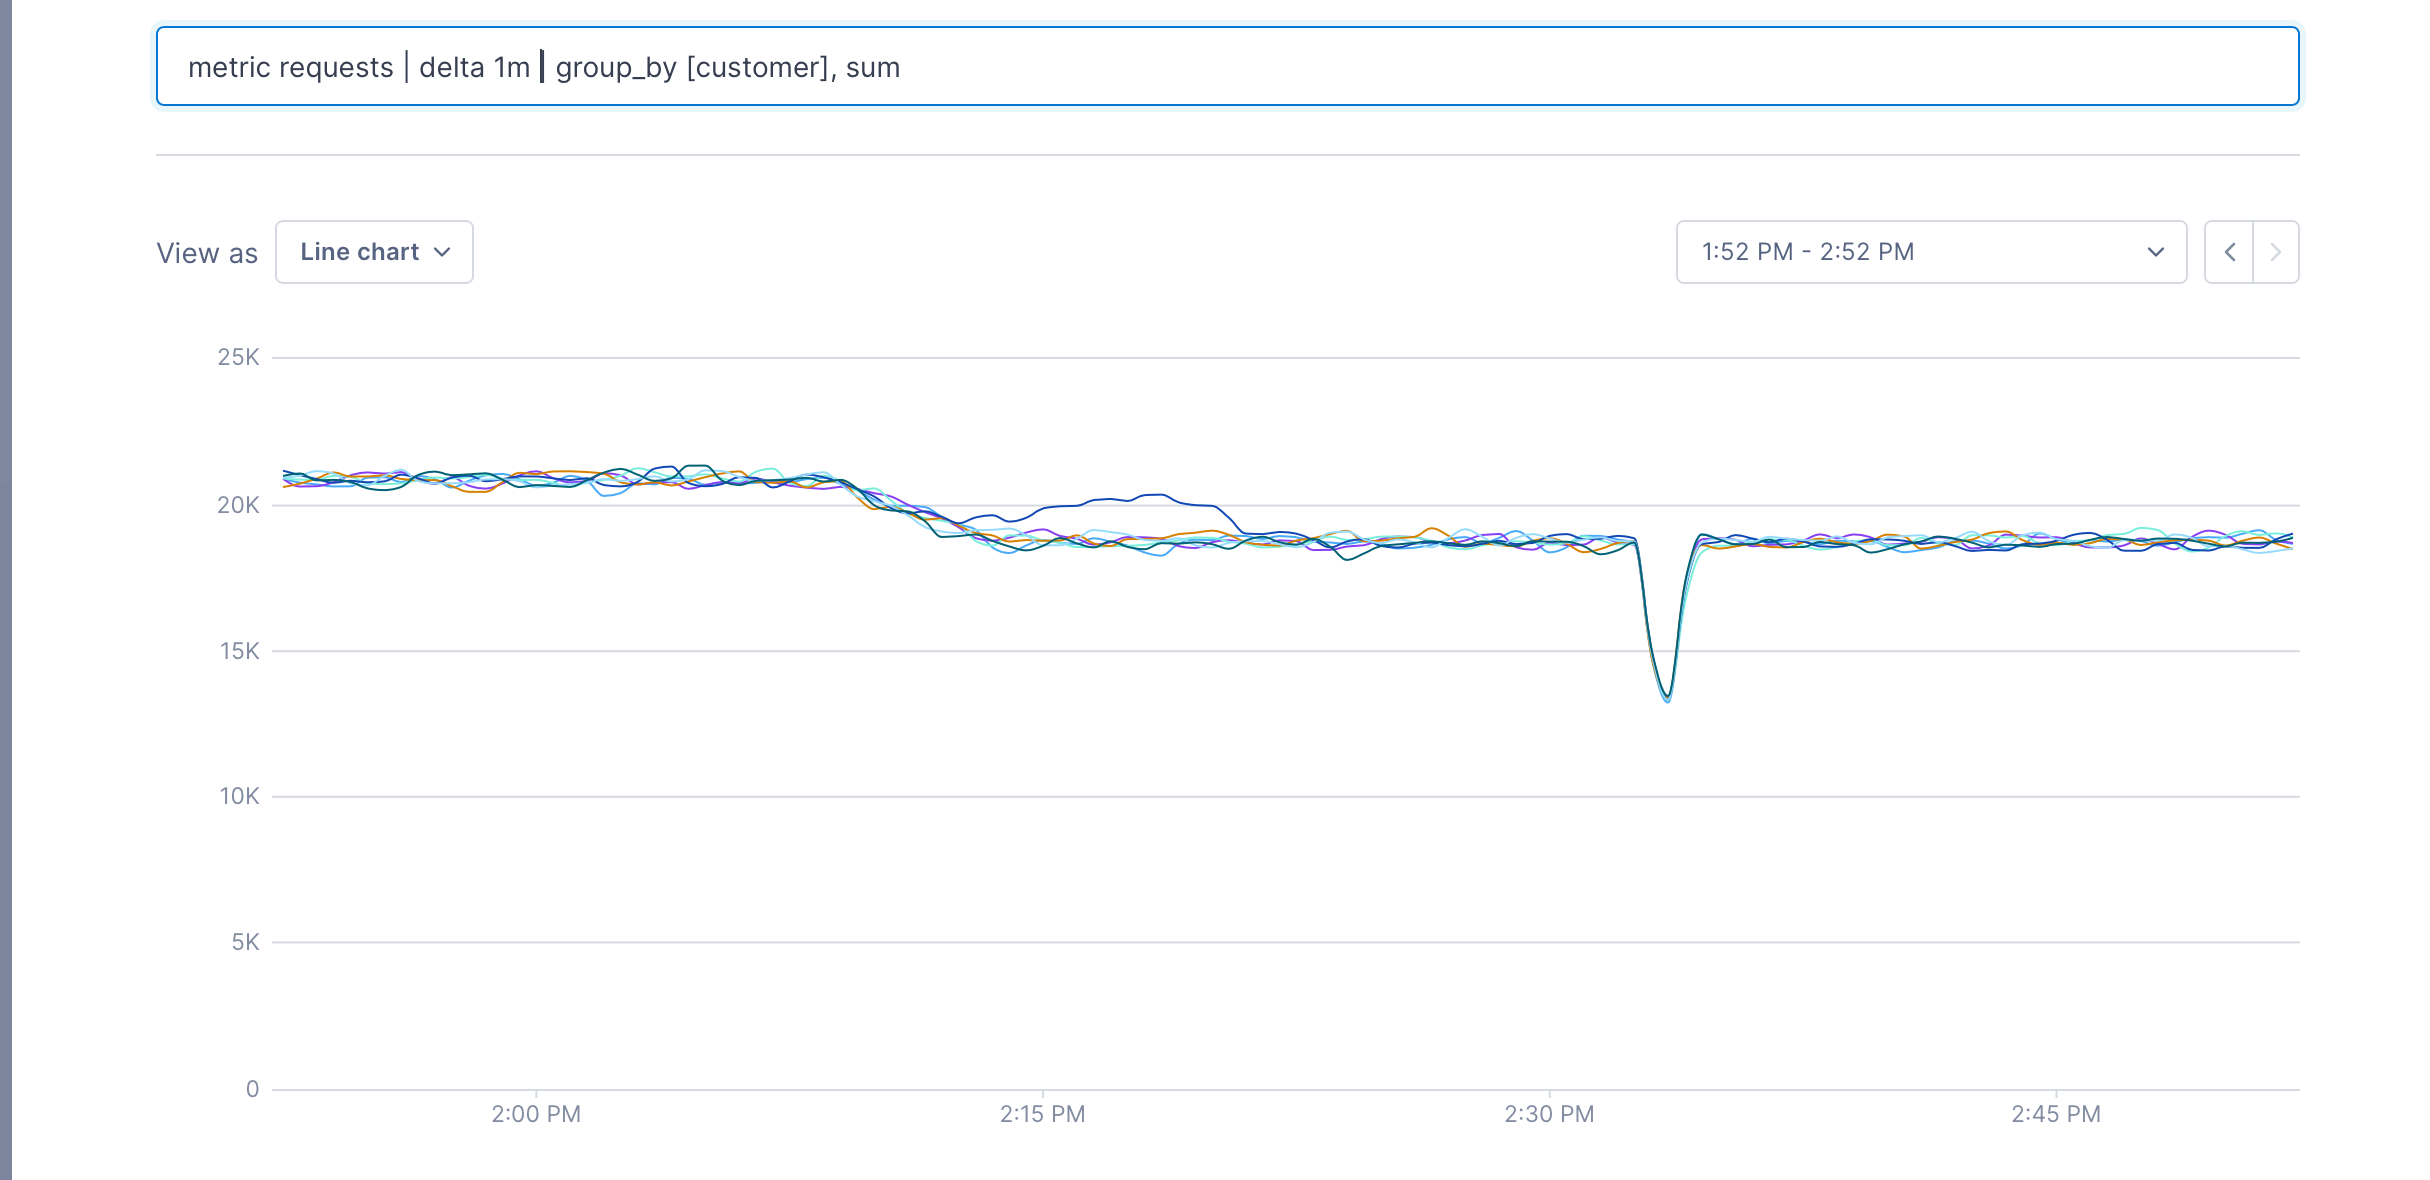Click the next time range arrow
The image size is (2430, 1180).
pyautogui.click(x=2276, y=252)
